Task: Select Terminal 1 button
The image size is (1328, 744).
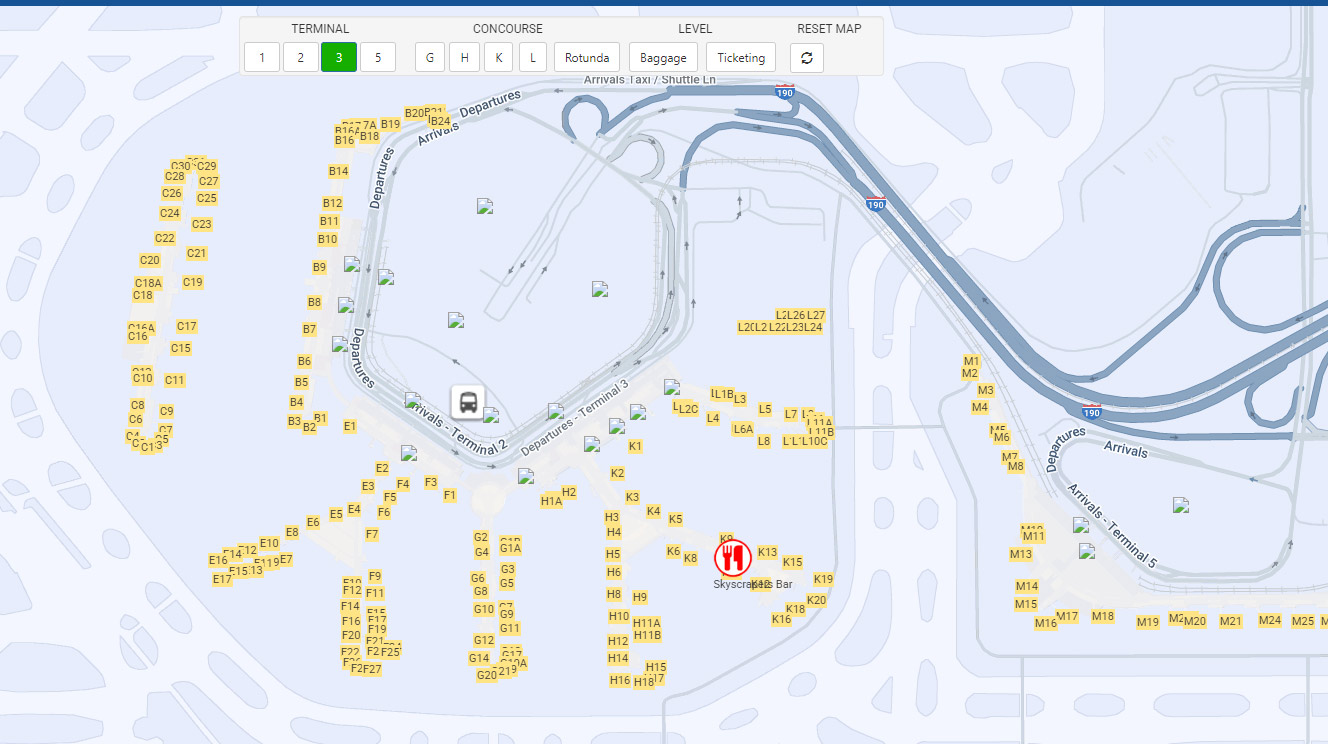Action: tap(262, 58)
